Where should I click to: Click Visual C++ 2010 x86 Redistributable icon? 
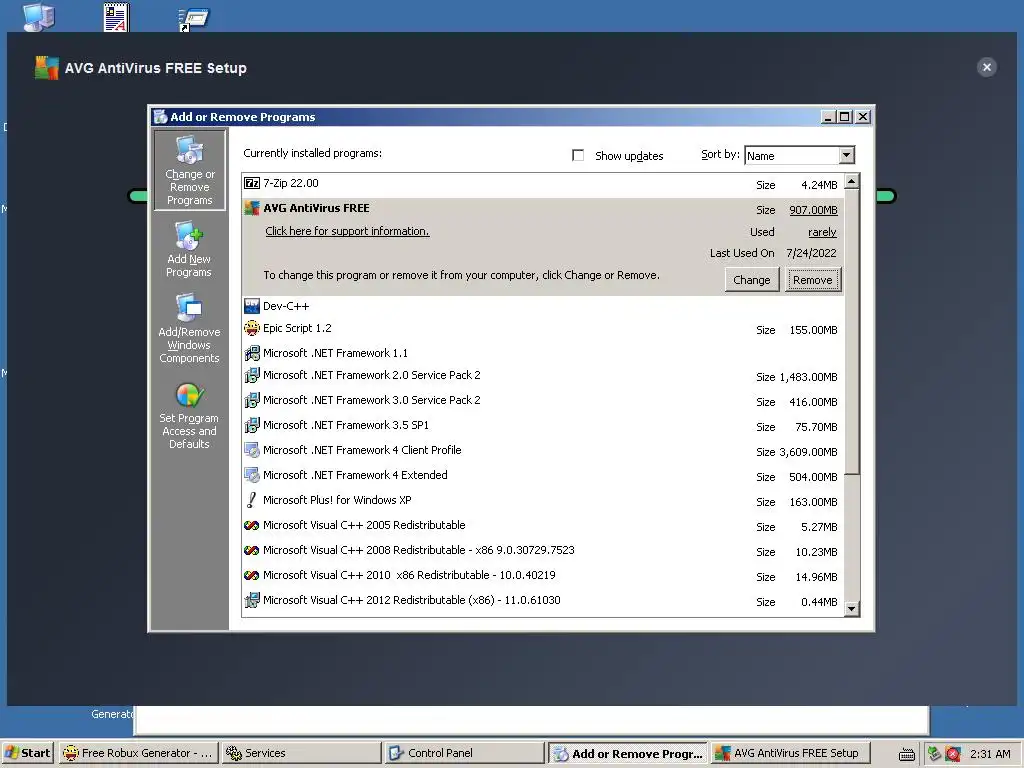point(251,575)
